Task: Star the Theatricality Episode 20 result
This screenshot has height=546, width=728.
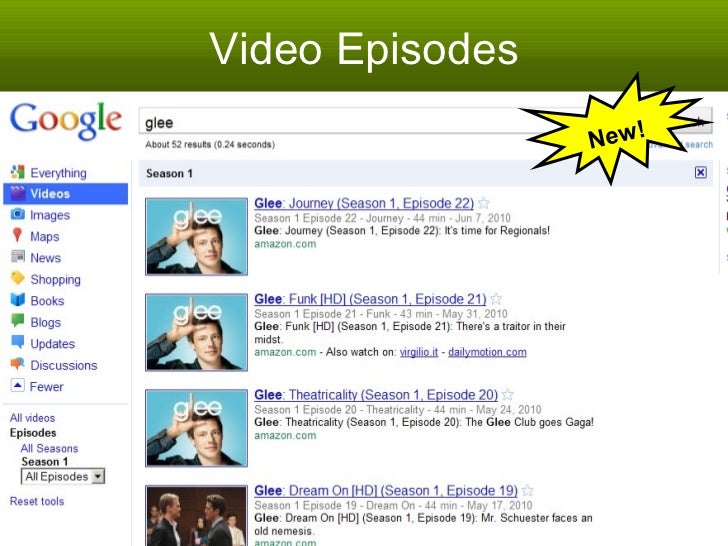Action: coord(507,395)
